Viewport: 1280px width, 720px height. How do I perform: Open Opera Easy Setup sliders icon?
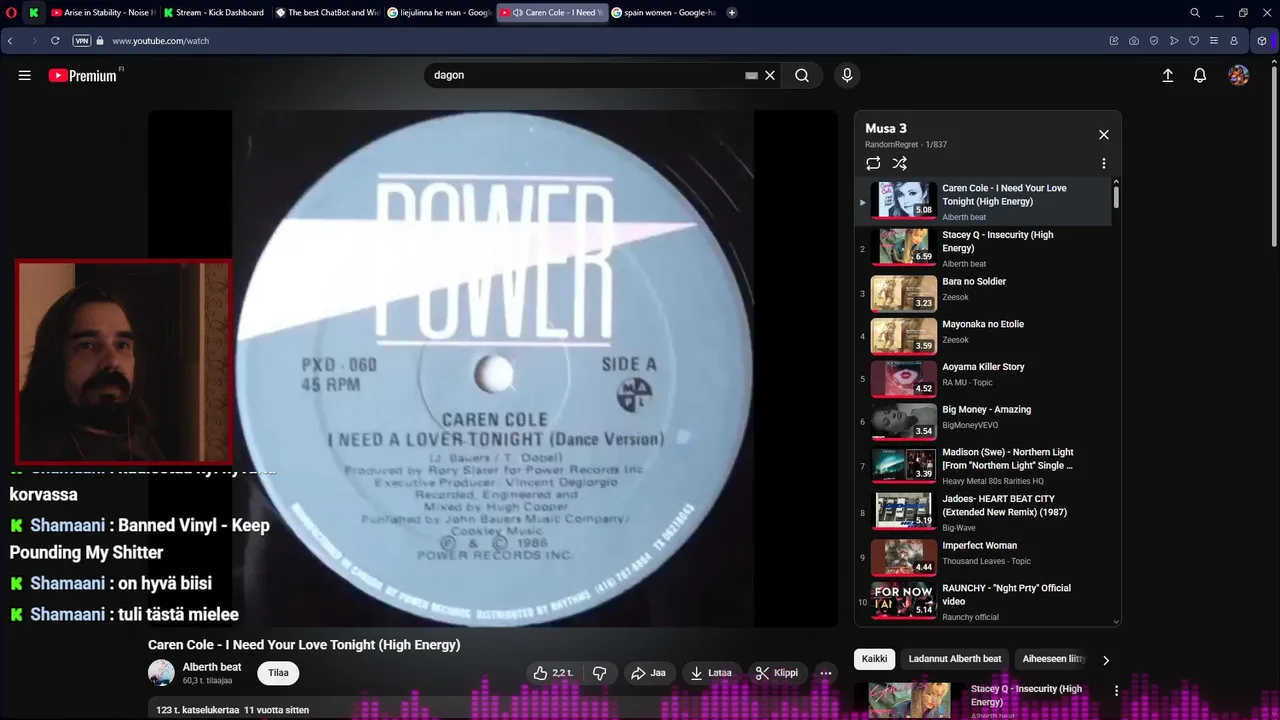1214,41
